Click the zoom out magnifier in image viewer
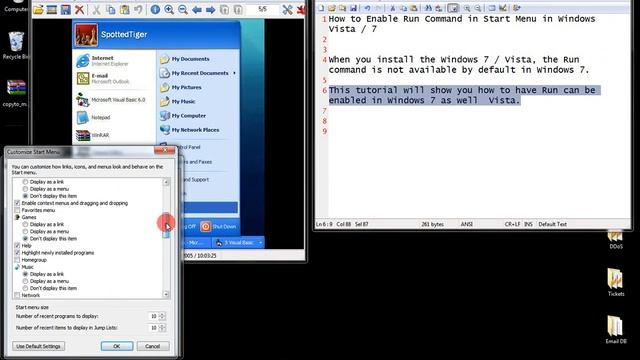Viewport: 640px width, 360px height. pyautogui.click(x=183, y=9)
